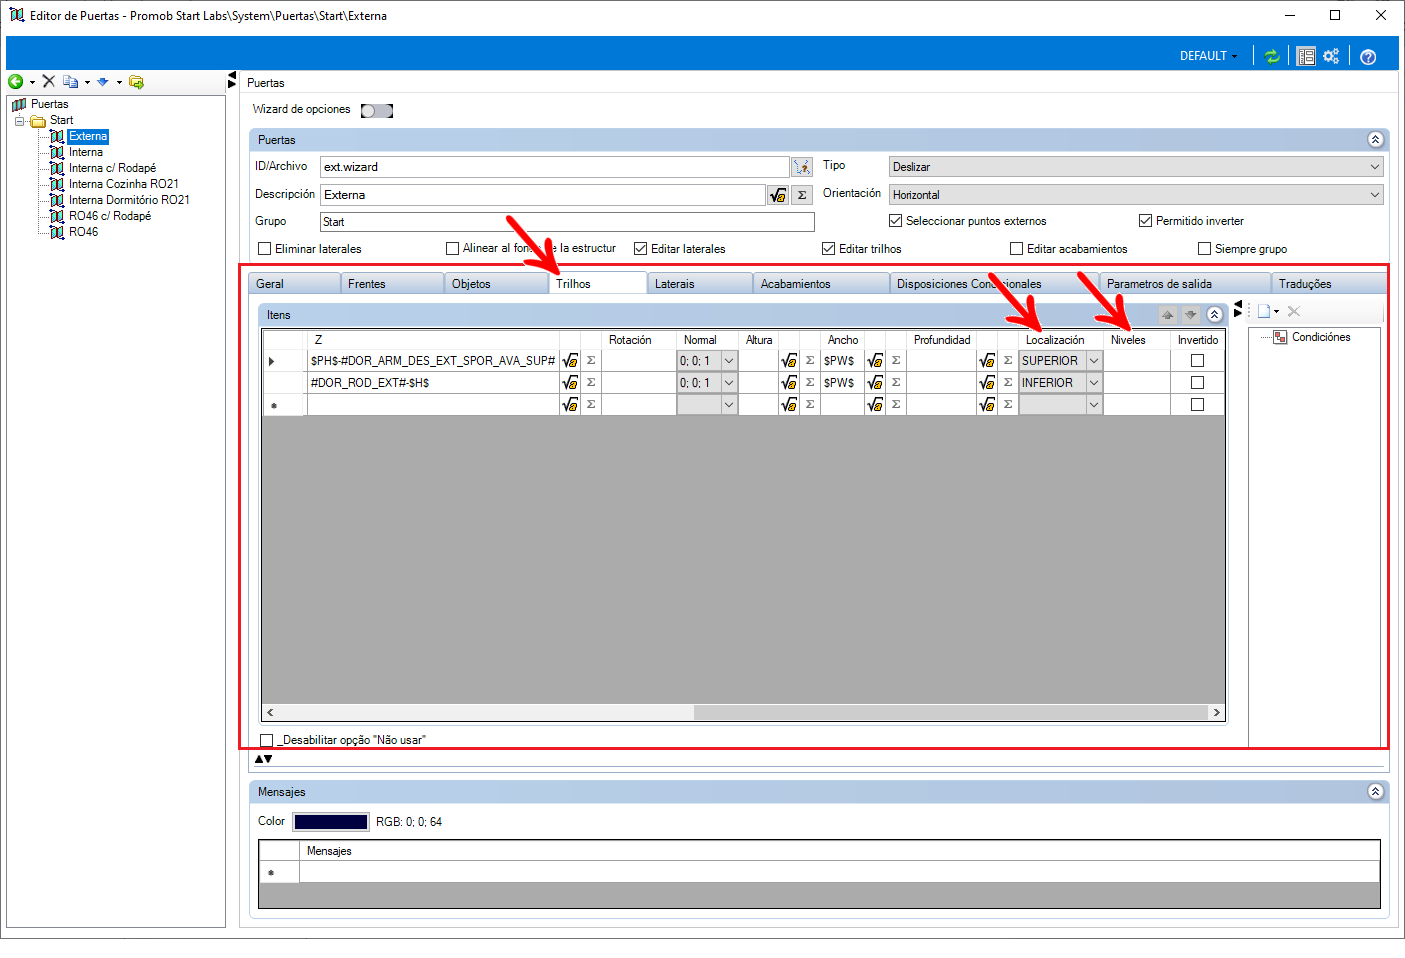Click the copy documents icon in the tree toolbar

[x=70, y=82]
